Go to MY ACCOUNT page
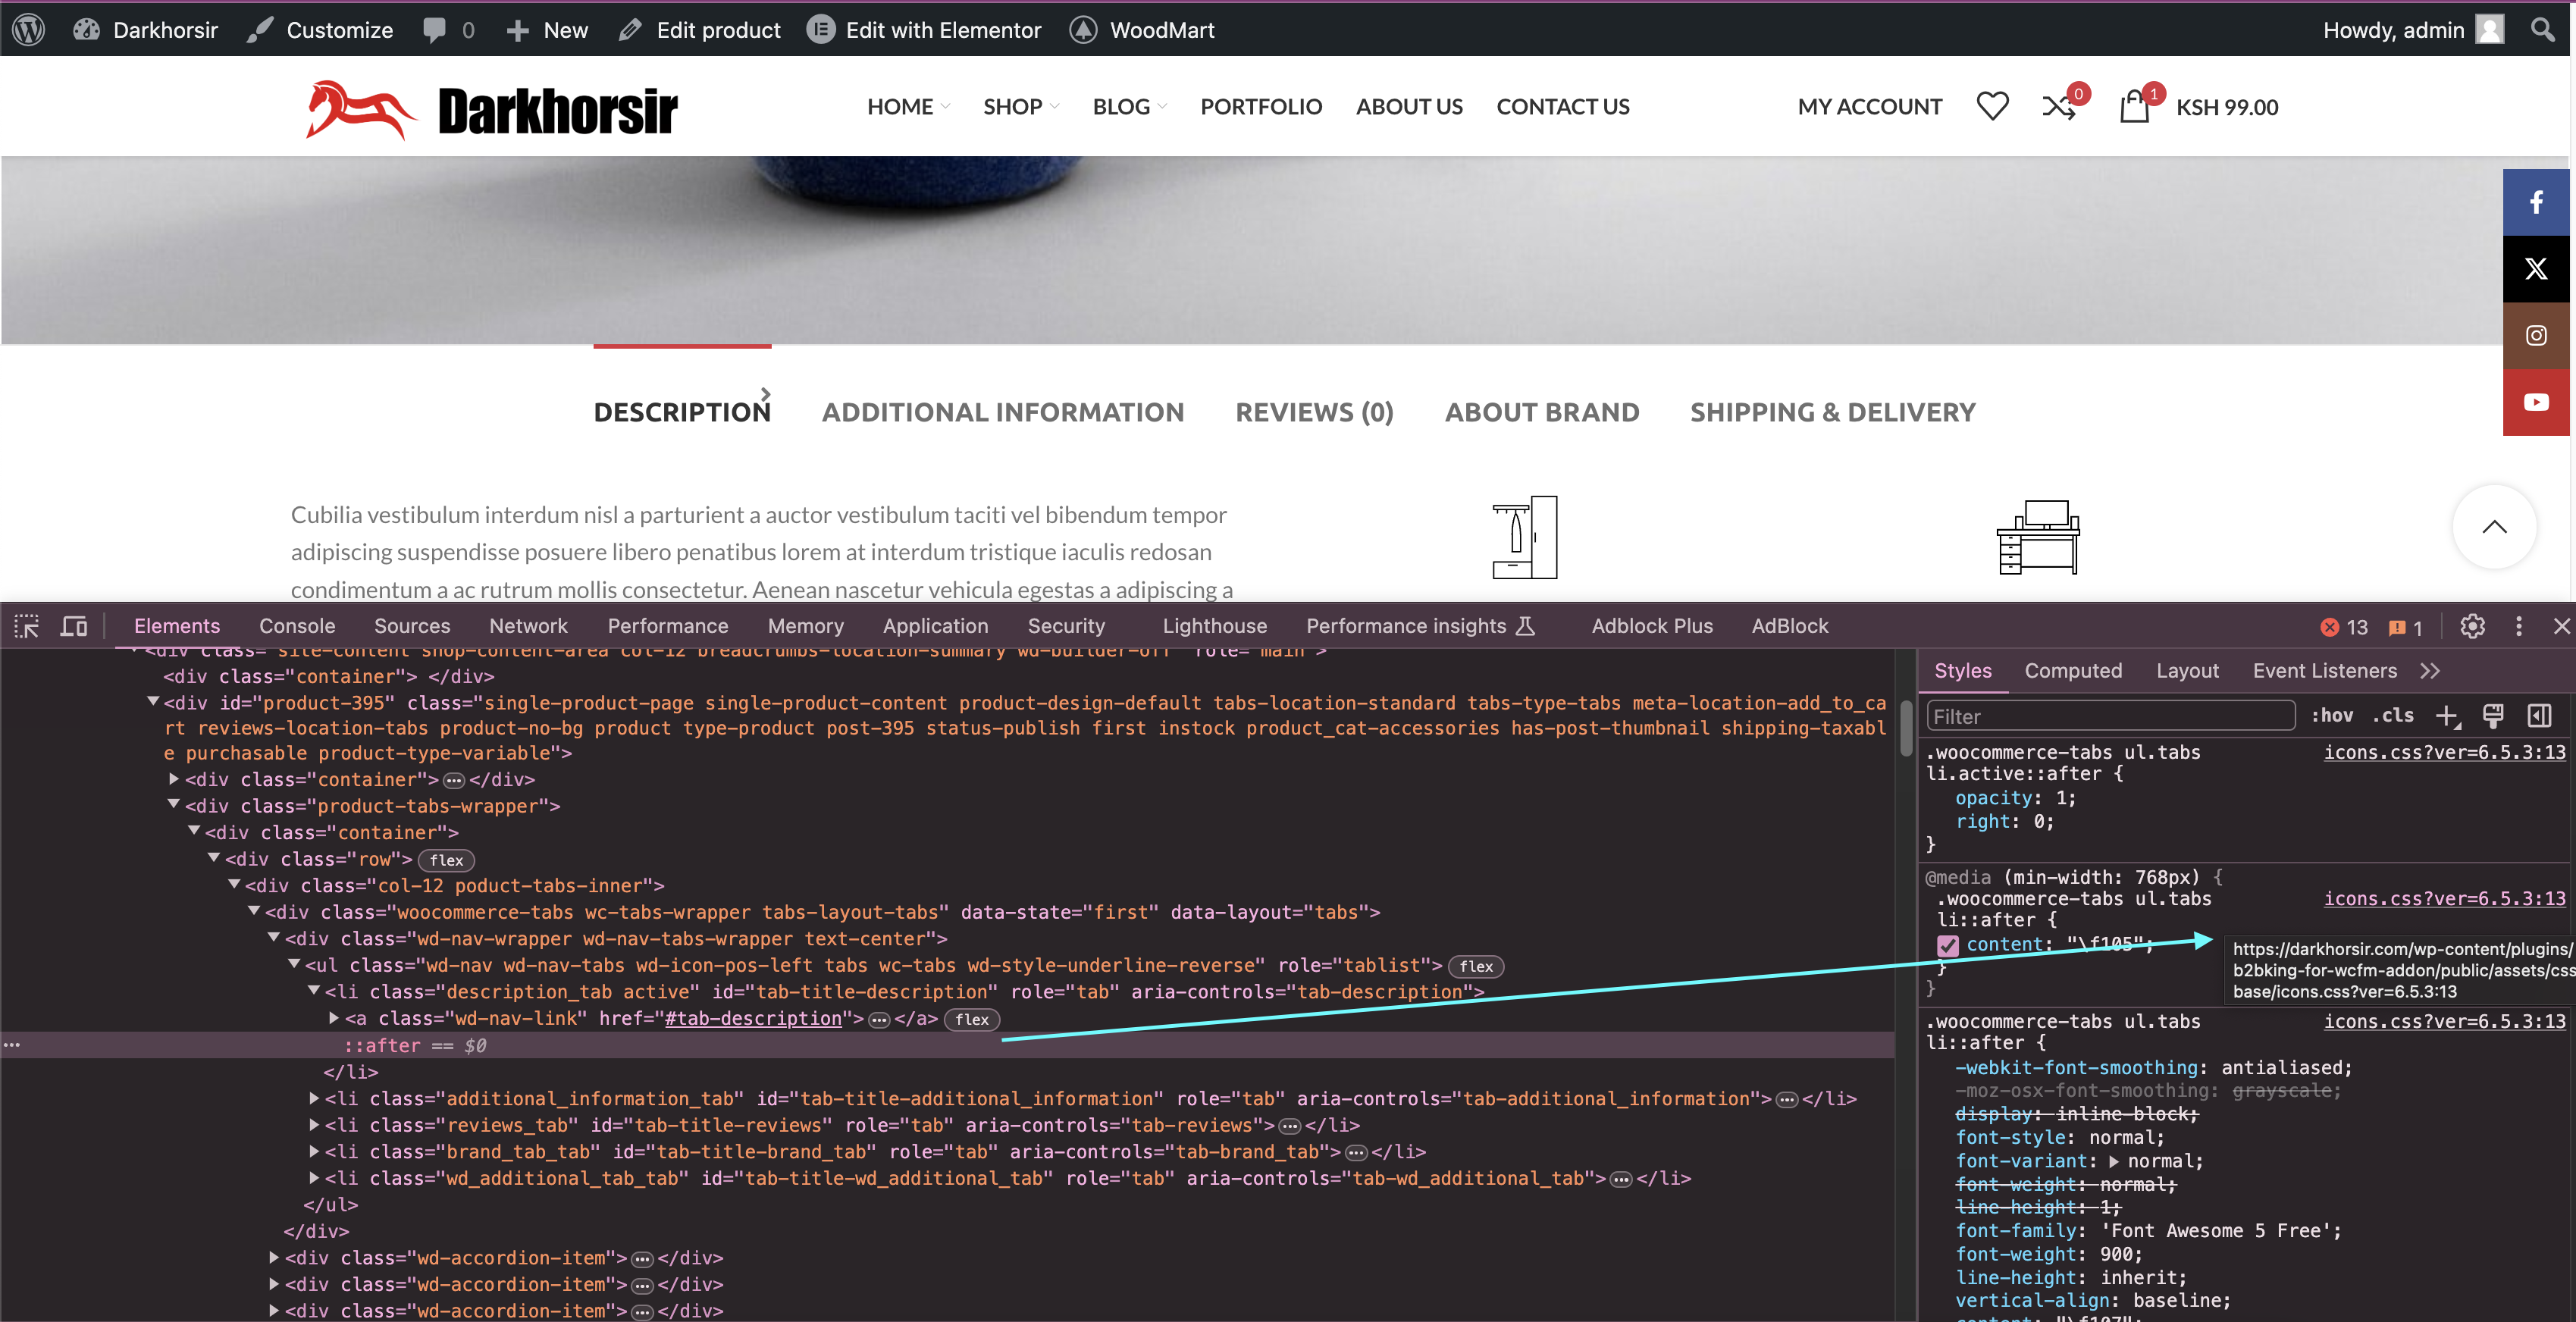The width and height of the screenshot is (2576, 1322). tap(1869, 106)
